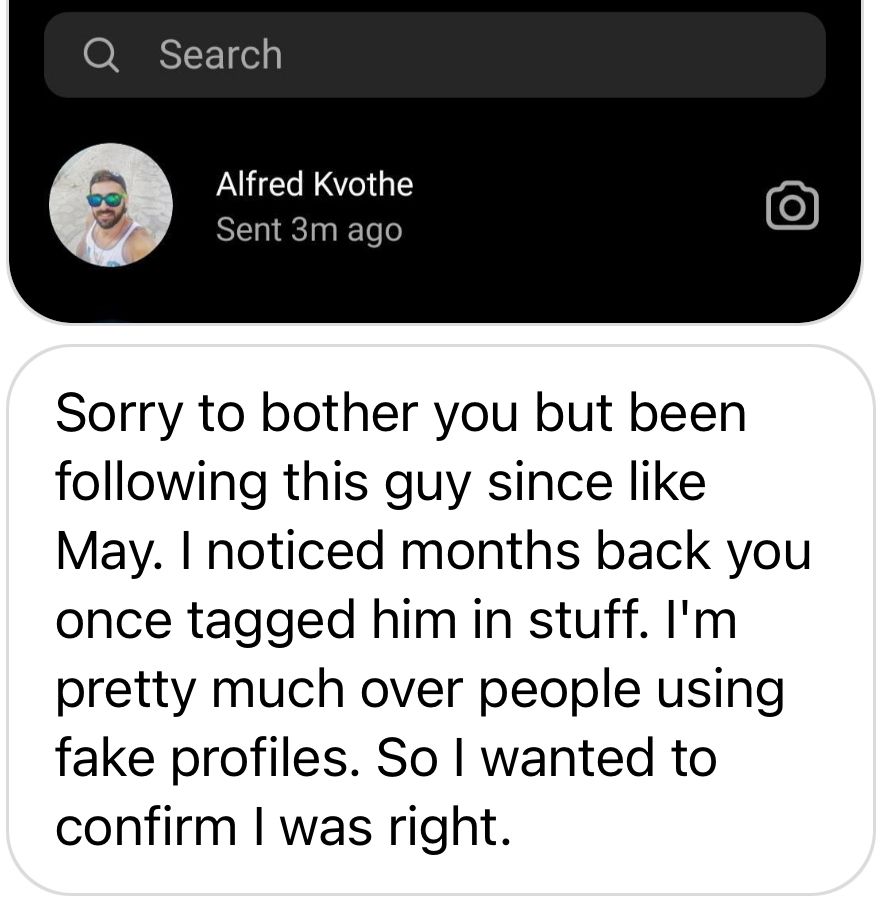Click the line 'following this guy since like'
Screen dimensions: 893x922
[x=380, y=483]
